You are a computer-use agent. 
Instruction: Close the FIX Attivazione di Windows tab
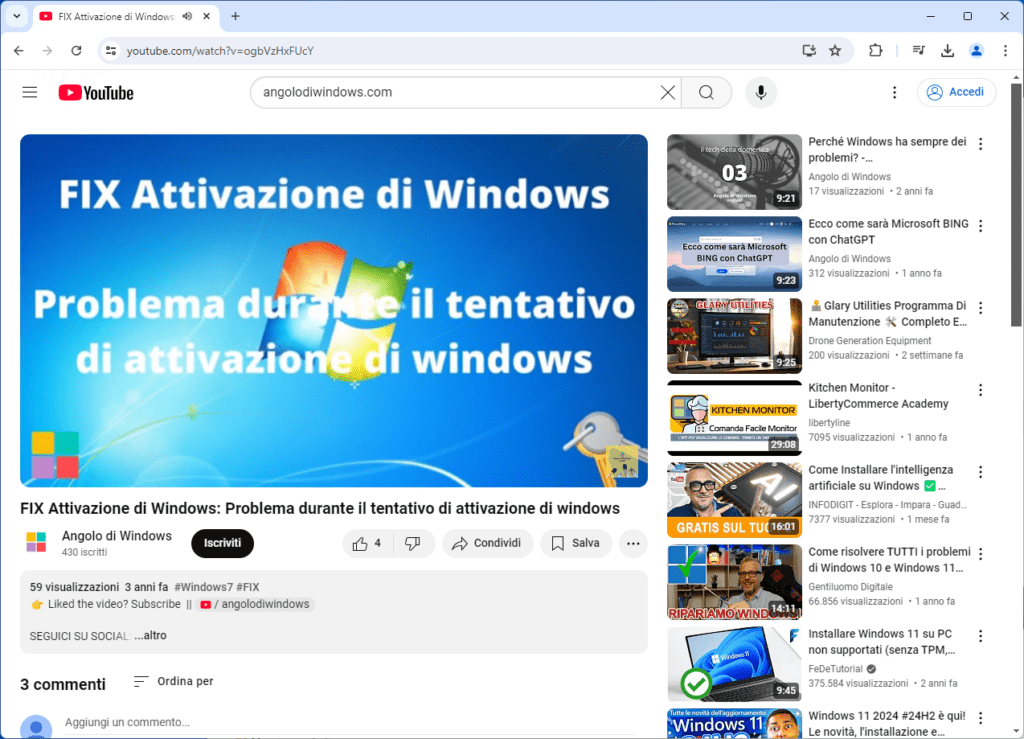tap(206, 16)
